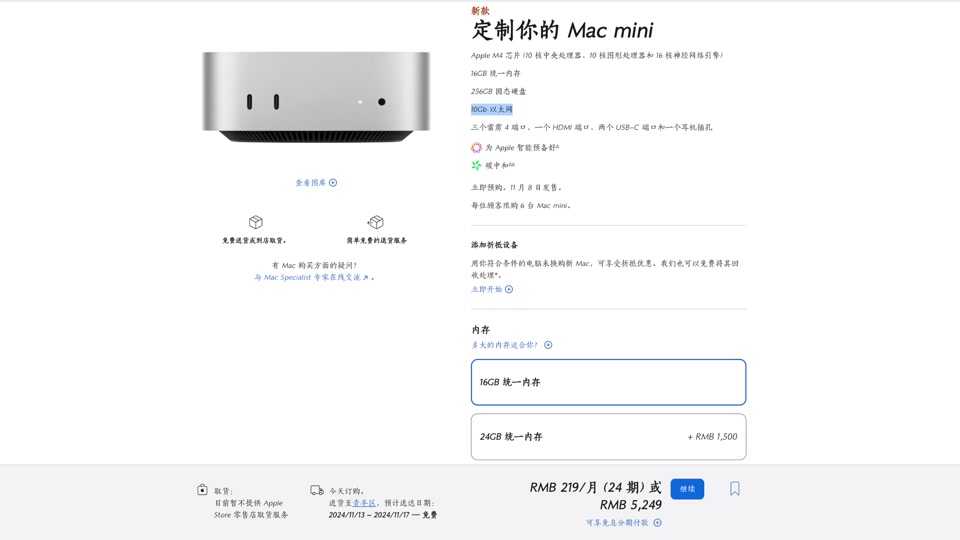Image resolution: width=960 pixels, height=540 pixels.
Task: Click the free delivery box icon
Action: tap(255, 222)
